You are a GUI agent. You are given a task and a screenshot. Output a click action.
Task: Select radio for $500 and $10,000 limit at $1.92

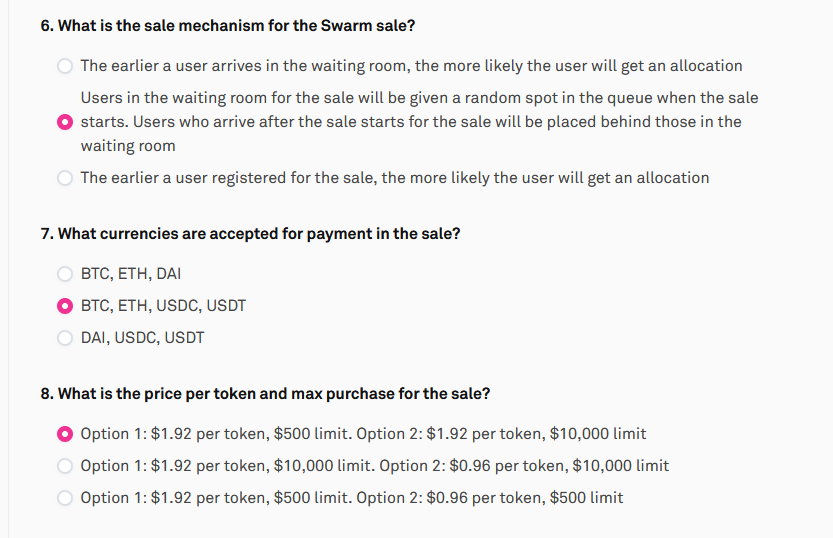[x=65, y=434]
